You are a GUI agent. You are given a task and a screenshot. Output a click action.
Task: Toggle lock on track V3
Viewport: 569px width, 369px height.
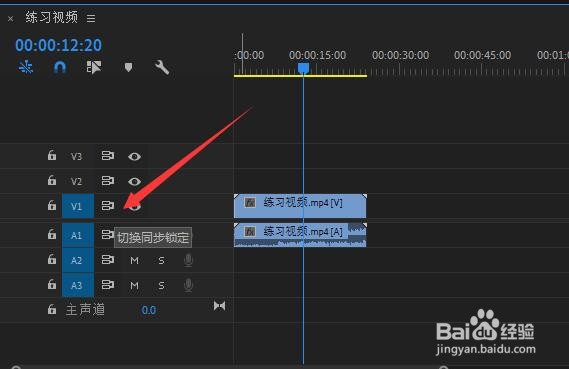(x=52, y=155)
